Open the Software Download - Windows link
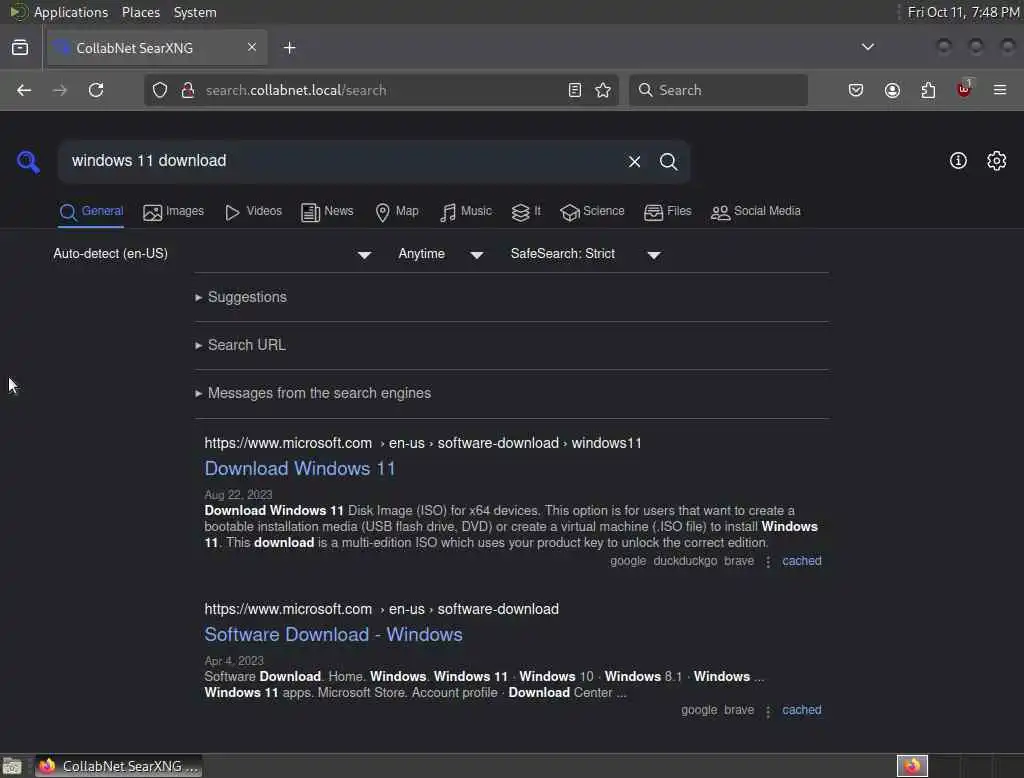Viewport: 1024px width, 778px height. coord(333,634)
